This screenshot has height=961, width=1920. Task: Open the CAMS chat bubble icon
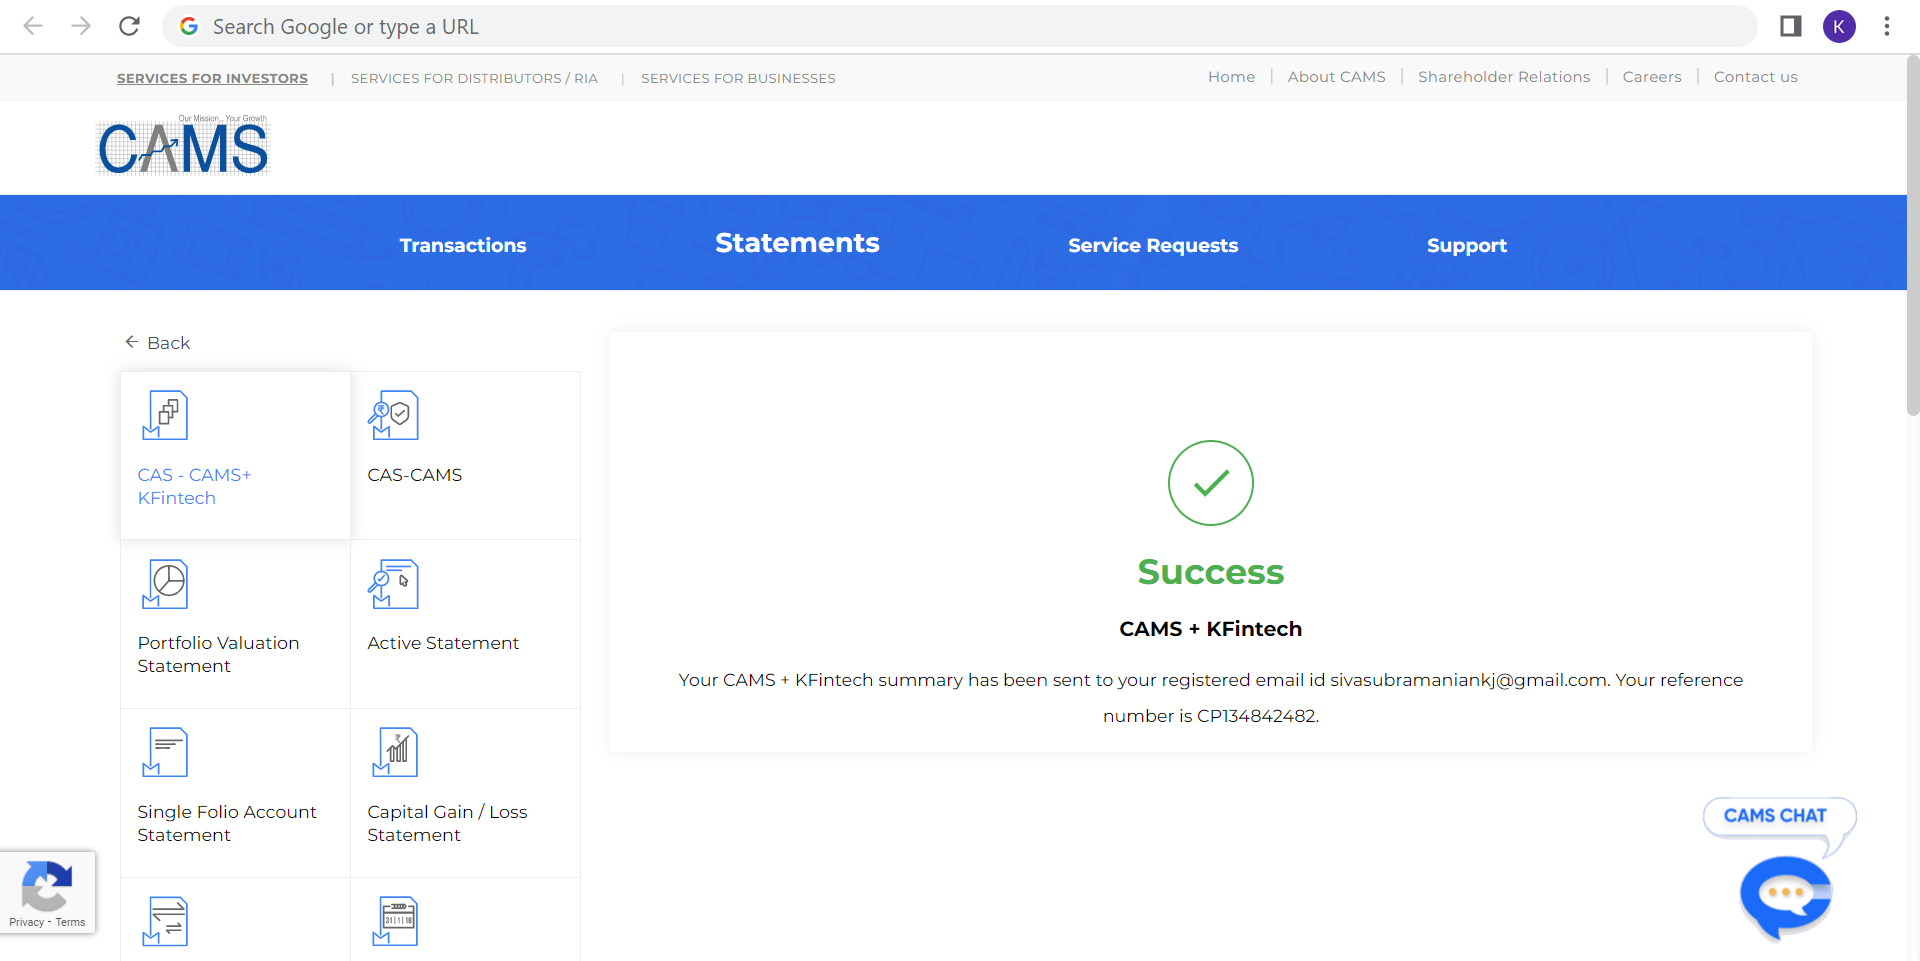[x=1785, y=897]
